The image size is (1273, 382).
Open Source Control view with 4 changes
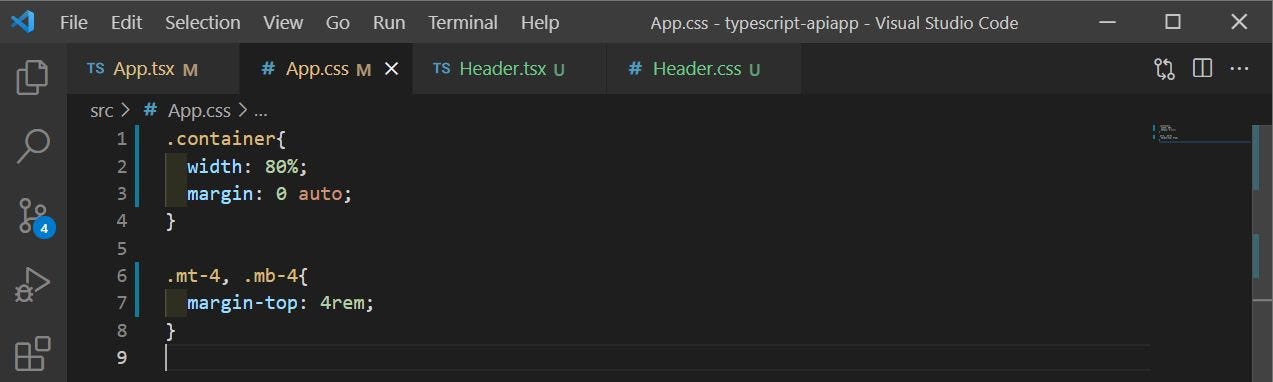coord(34,216)
